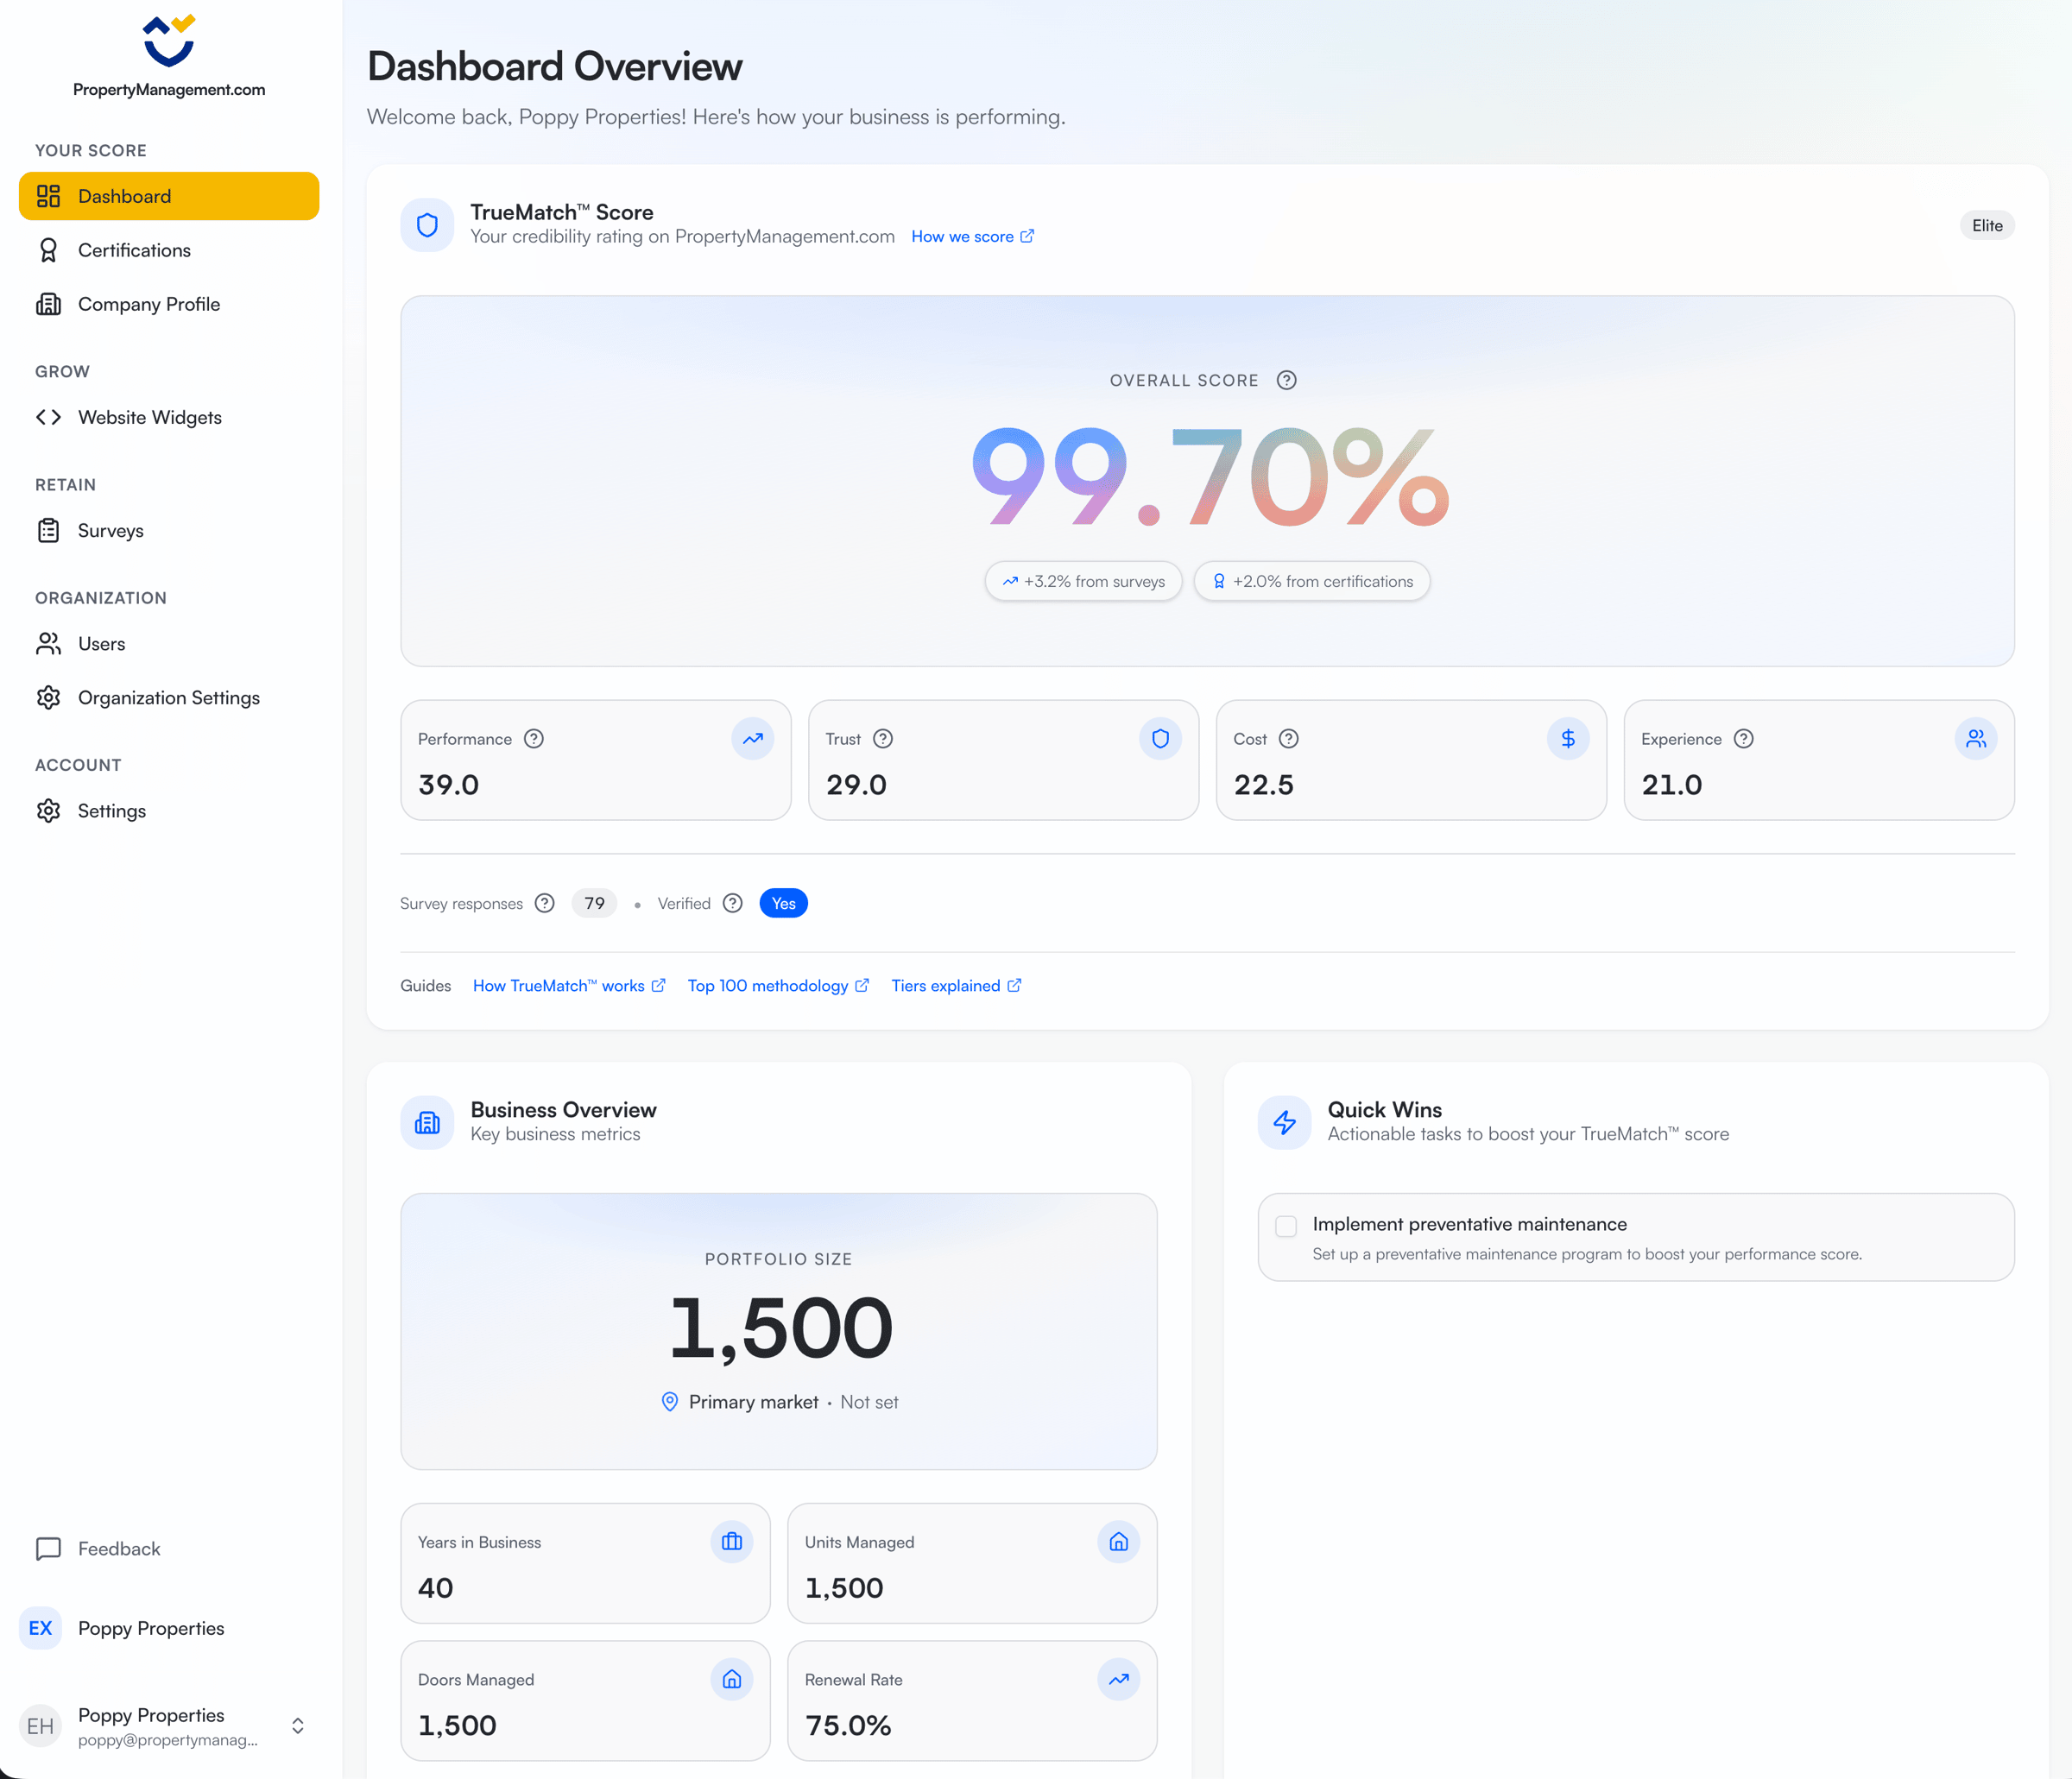Click the Overall Score help icon
Image resolution: width=2072 pixels, height=1779 pixels.
[x=1286, y=380]
